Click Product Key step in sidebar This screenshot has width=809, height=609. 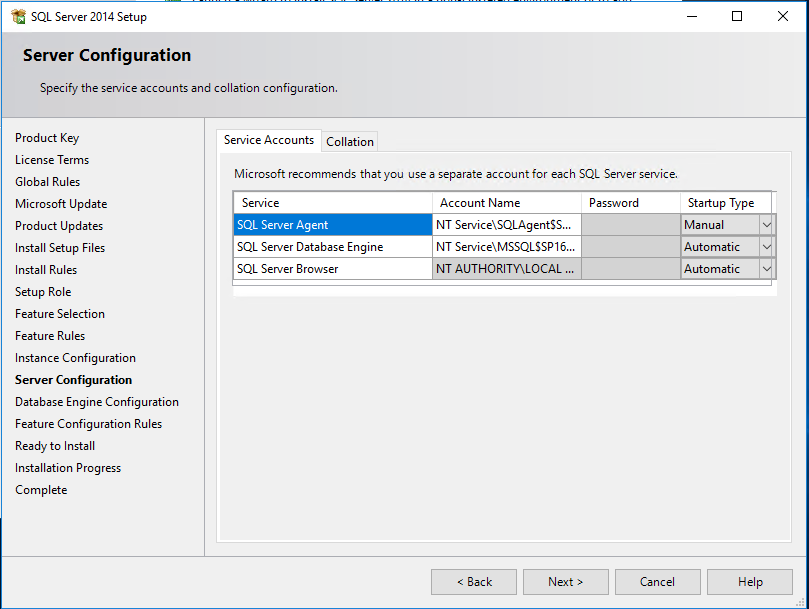(x=47, y=138)
